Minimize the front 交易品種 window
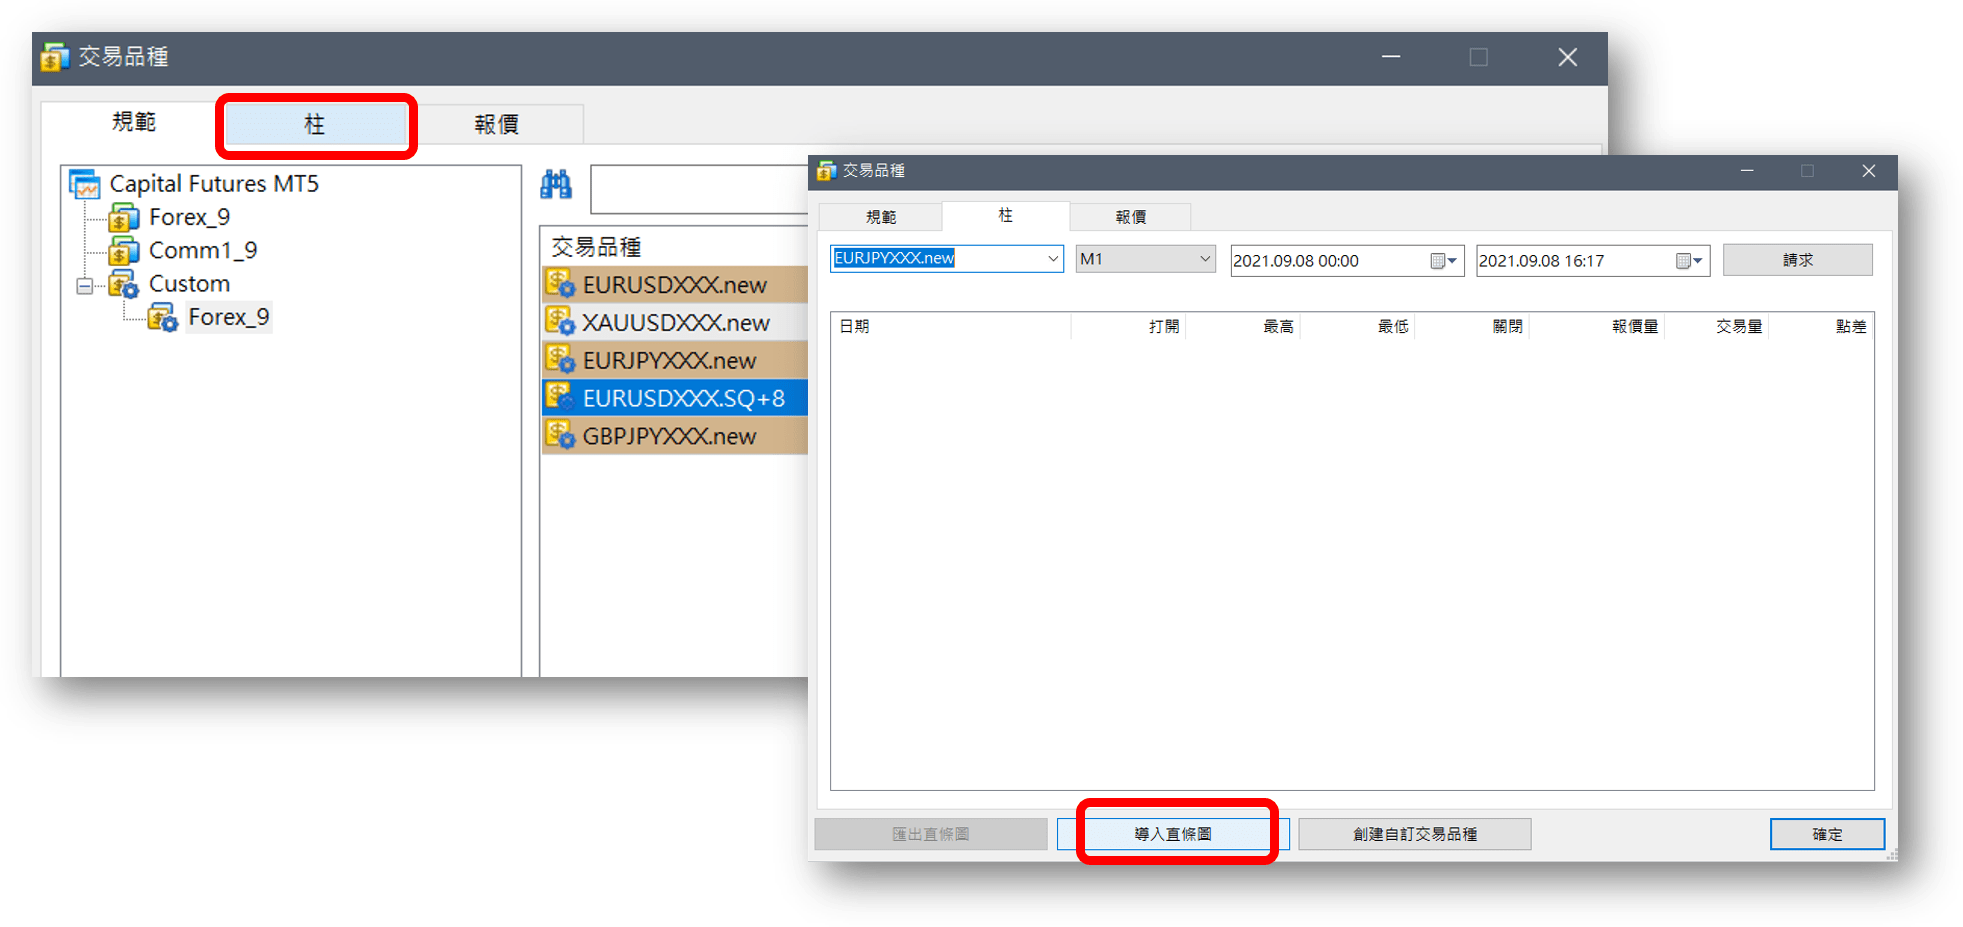Viewport: 1963px width, 927px height. click(x=1747, y=171)
